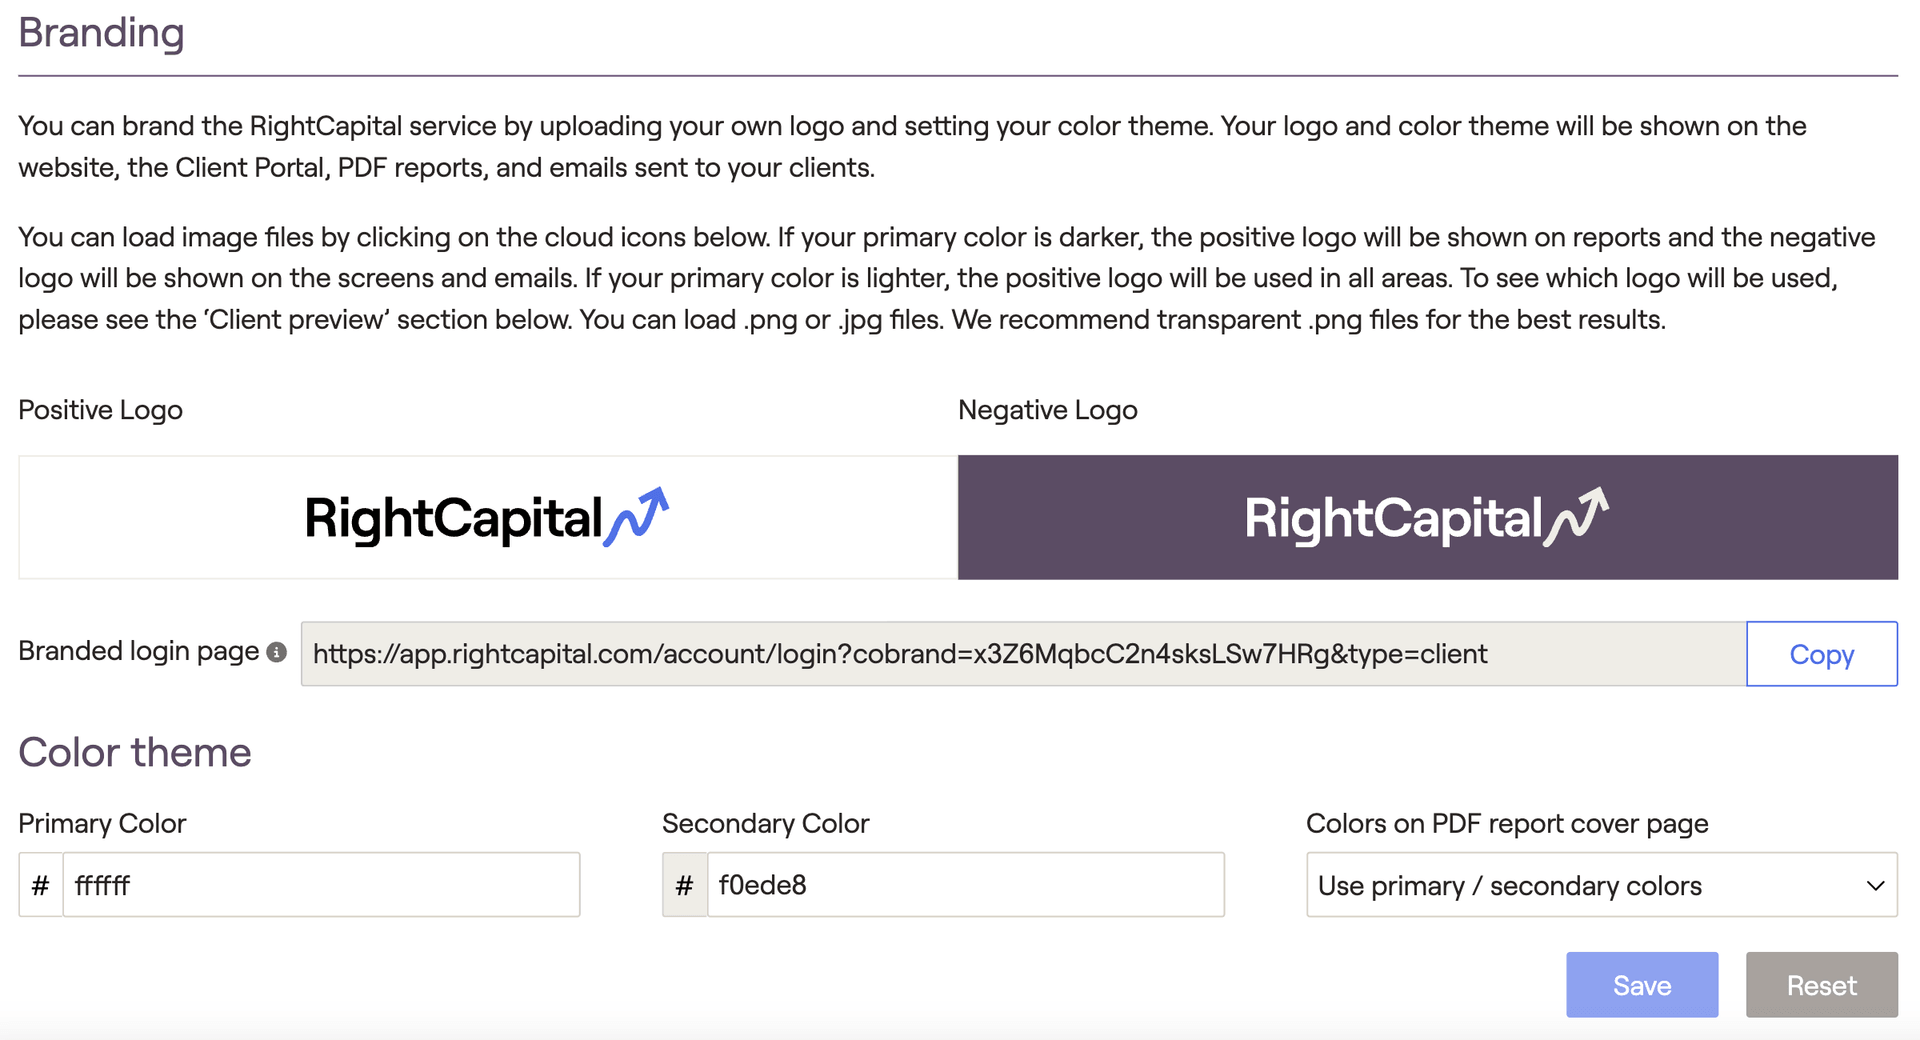Copy the branded login page URL
Image resolution: width=1920 pixels, height=1040 pixels.
click(1821, 654)
